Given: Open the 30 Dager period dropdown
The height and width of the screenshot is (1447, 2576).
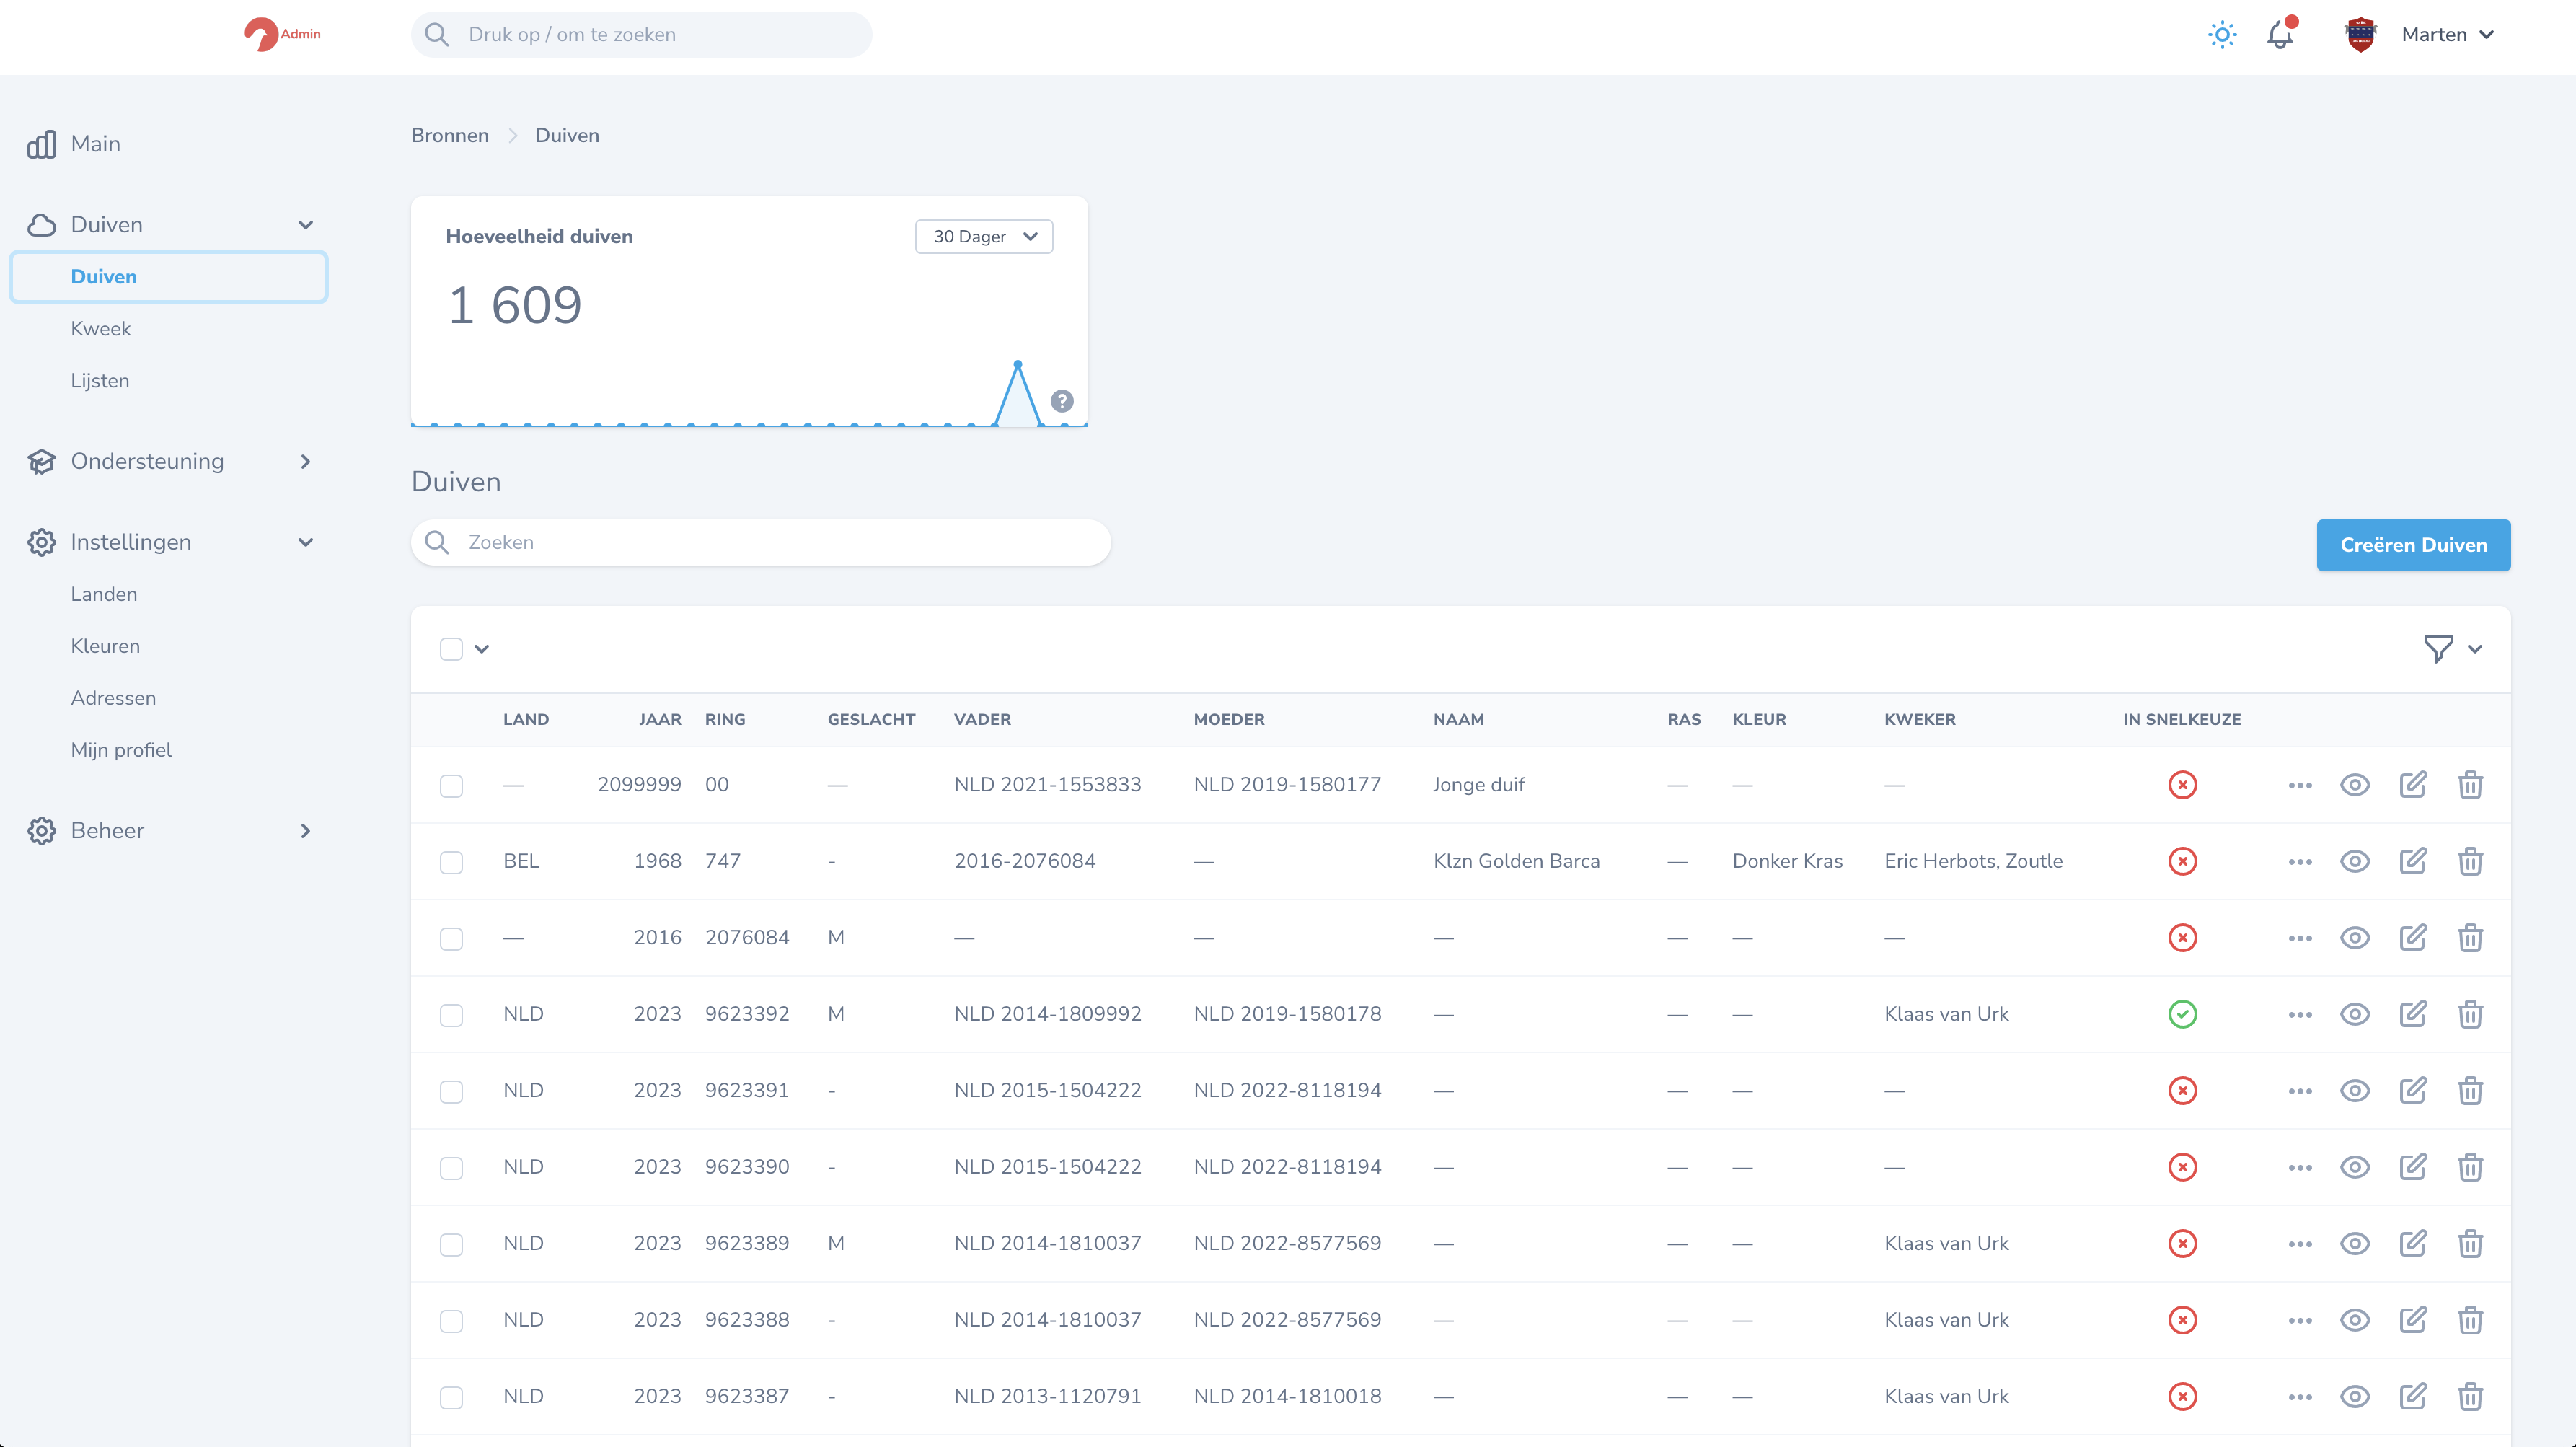Looking at the screenshot, I should [984, 237].
